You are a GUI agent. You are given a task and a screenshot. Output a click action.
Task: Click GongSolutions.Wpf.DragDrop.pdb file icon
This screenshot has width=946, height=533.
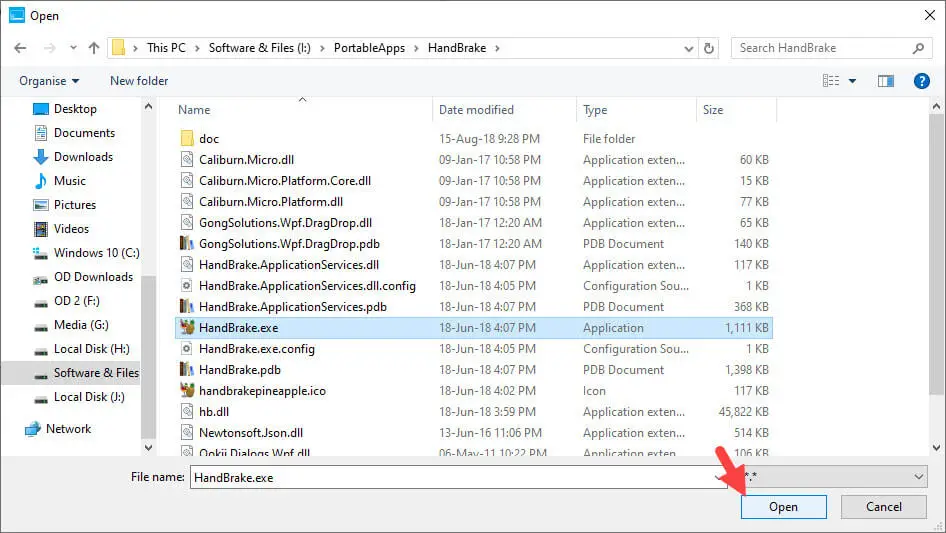(187, 243)
